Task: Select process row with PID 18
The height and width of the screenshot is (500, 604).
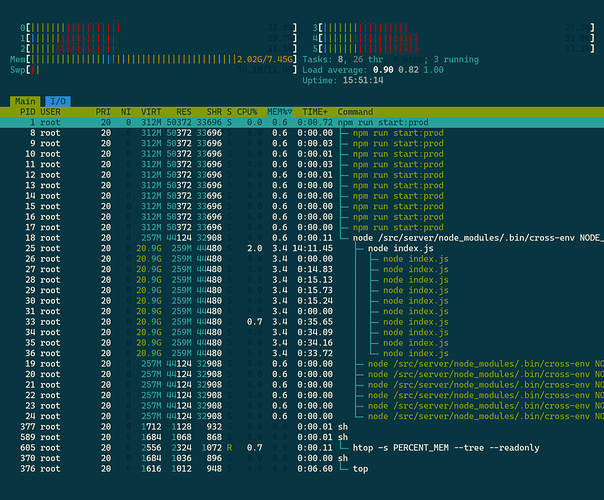Action: [x=300, y=237]
